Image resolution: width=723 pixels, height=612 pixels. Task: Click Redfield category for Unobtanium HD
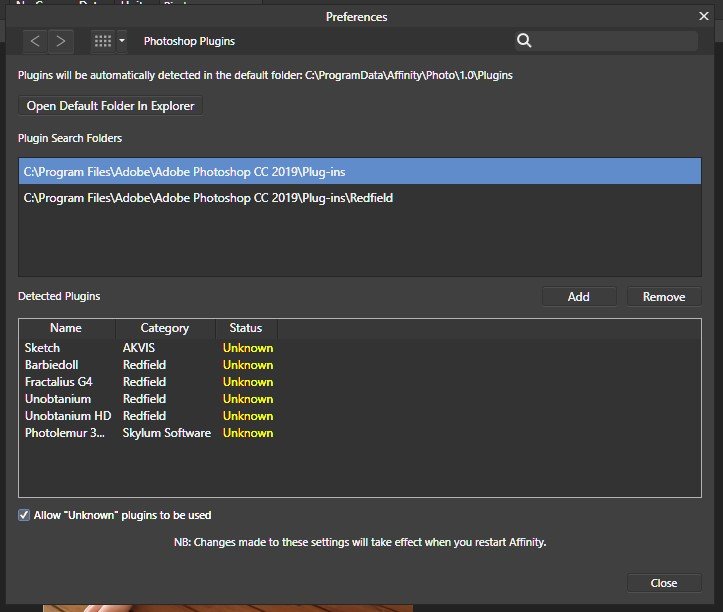click(144, 416)
